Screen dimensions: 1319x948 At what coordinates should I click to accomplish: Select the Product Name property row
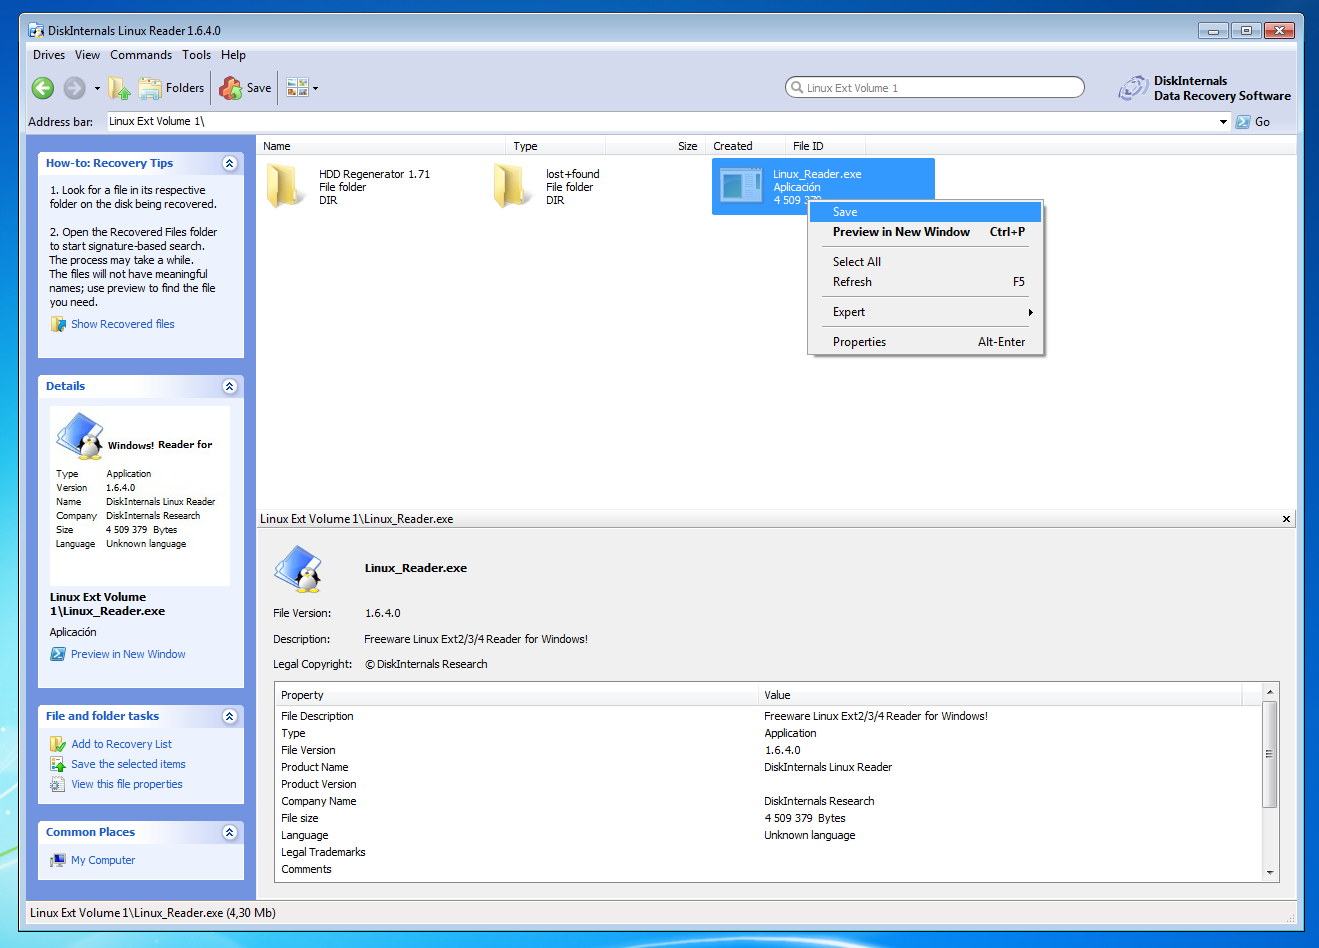(768, 767)
